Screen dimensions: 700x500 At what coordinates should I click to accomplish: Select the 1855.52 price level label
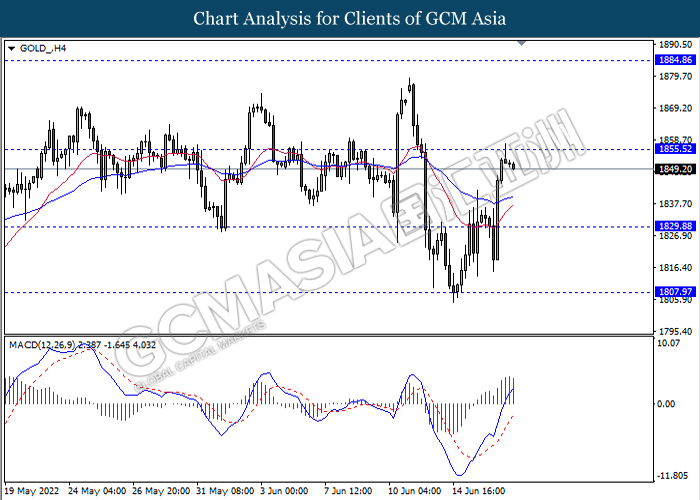click(675, 149)
